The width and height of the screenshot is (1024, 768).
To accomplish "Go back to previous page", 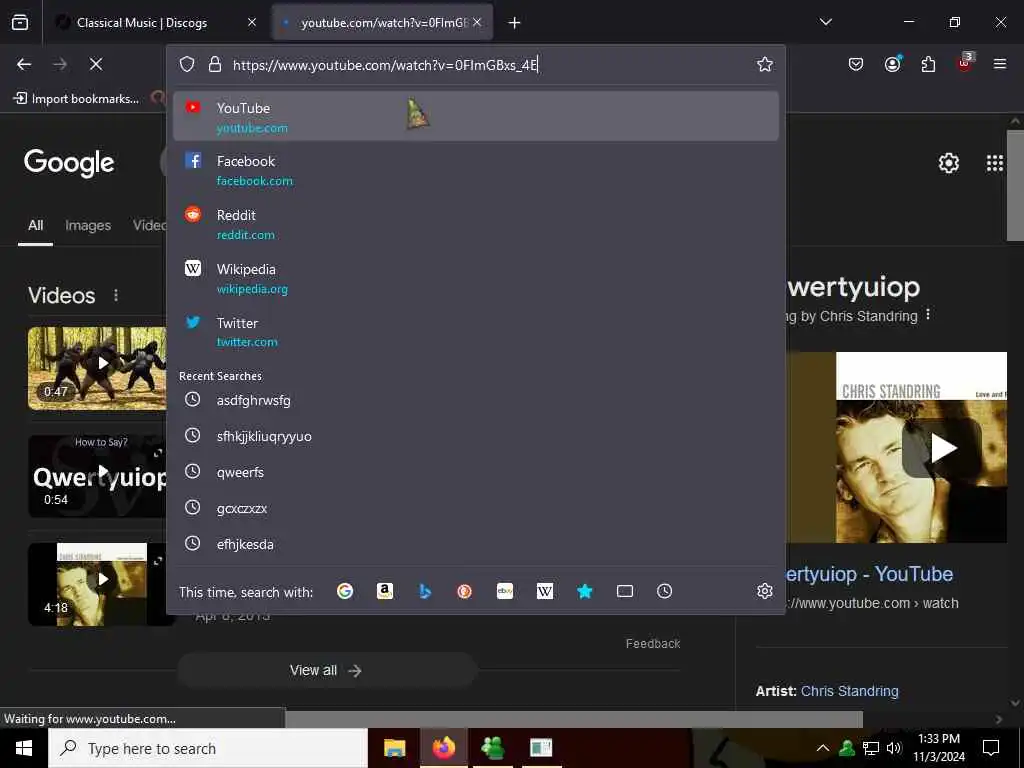I will click(x=24, y=64).
